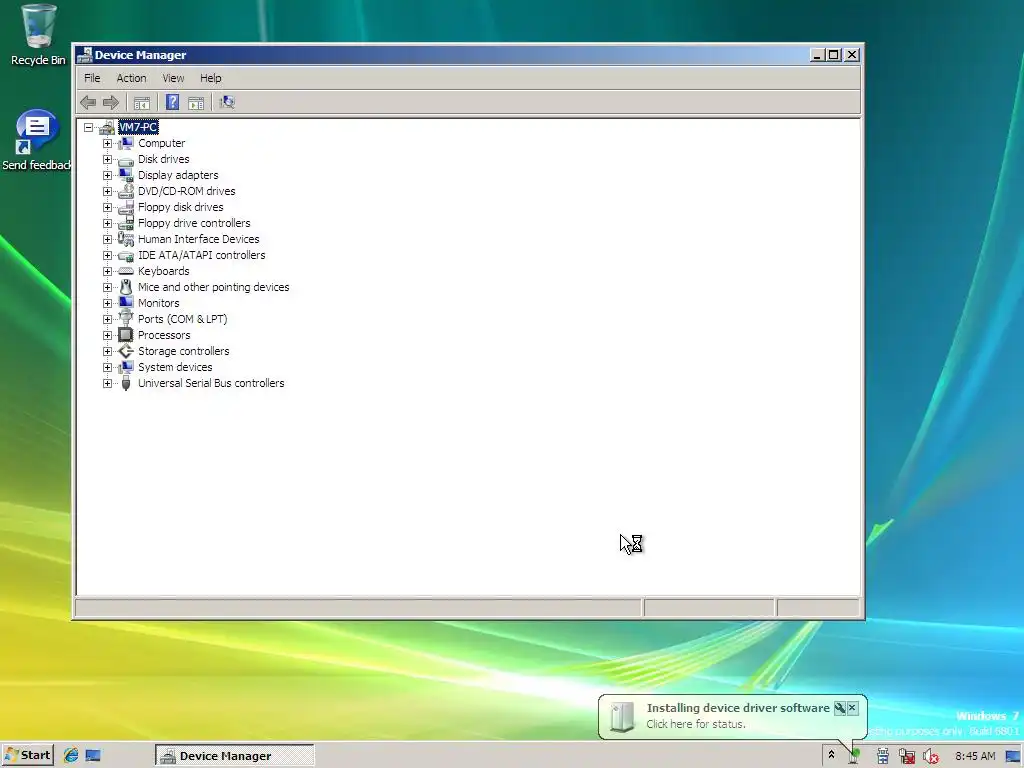Select the Storage controllers label
This screenshot has width=1024, height=768.
click(184, 351)
